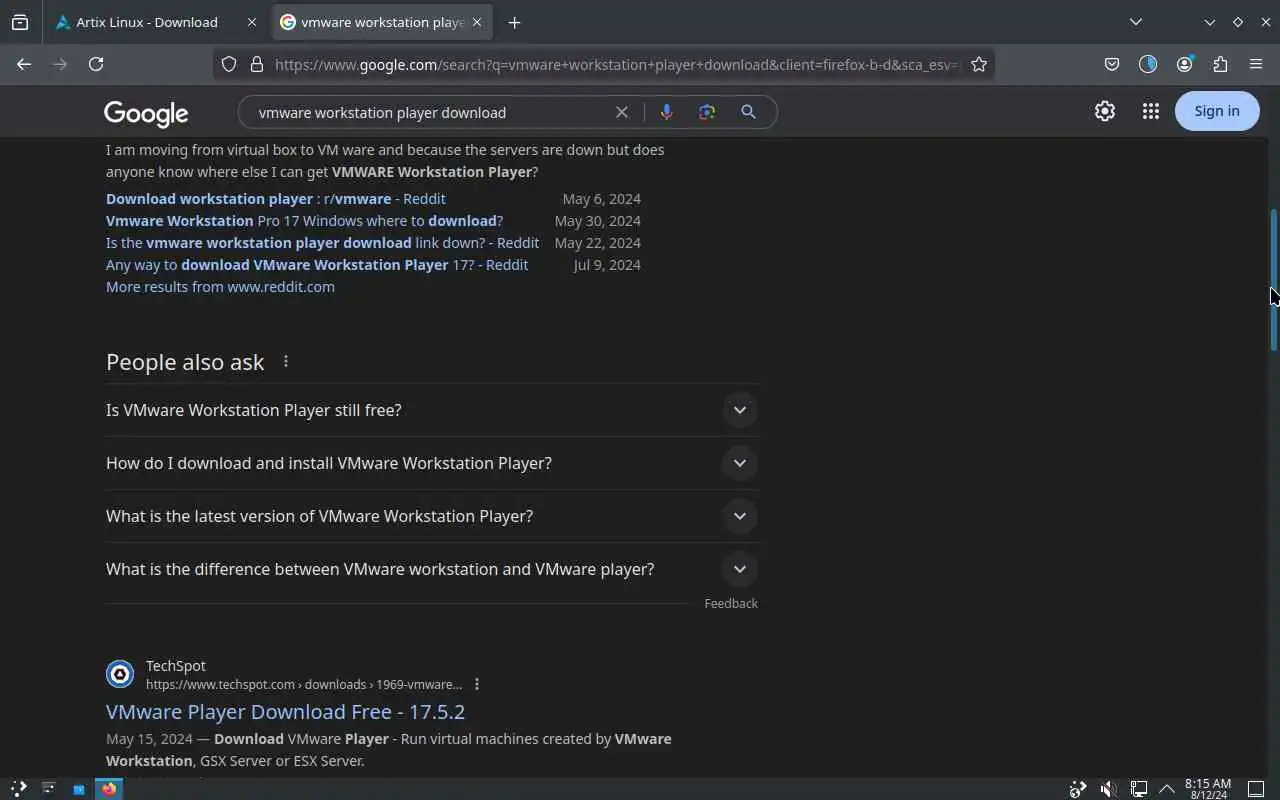
Task: Send Feedback on People also ask
Action: pos(731,603)
